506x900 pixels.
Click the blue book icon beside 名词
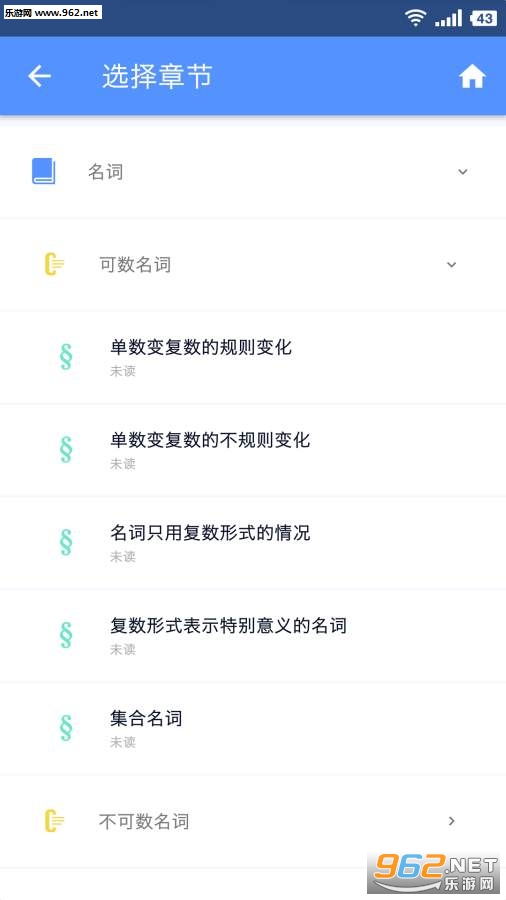pyautogui.click(x=44, y=172)
